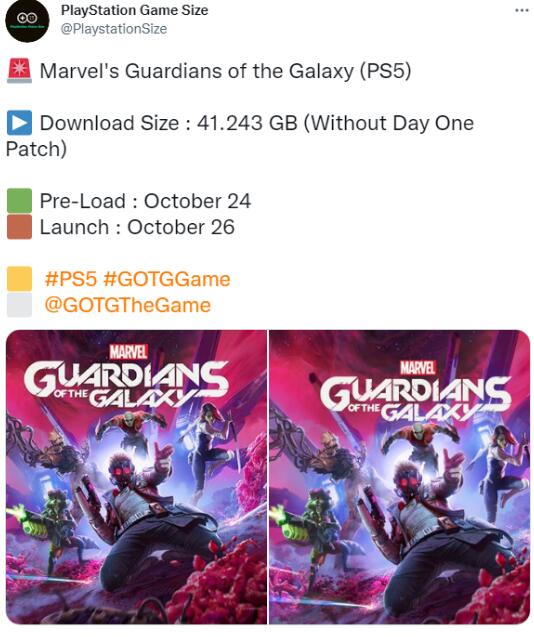This screenshot has width=534, height=637.
Task: Open the PlayStation Game Size profile avatar
Action: 27,20
